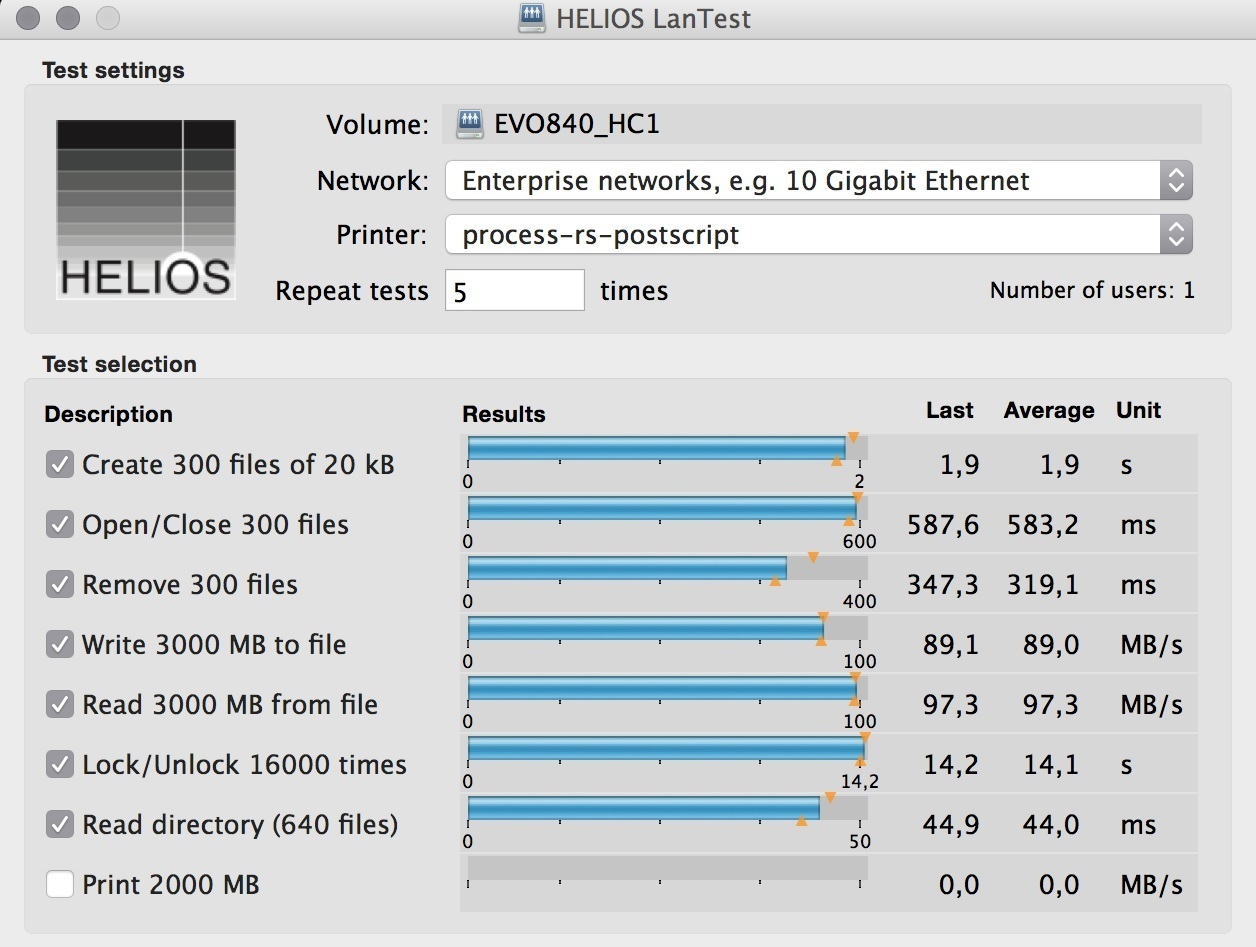Open the Network type dropdown
The height and width of the screenshot is (947, 1256).
pos(819,181)
